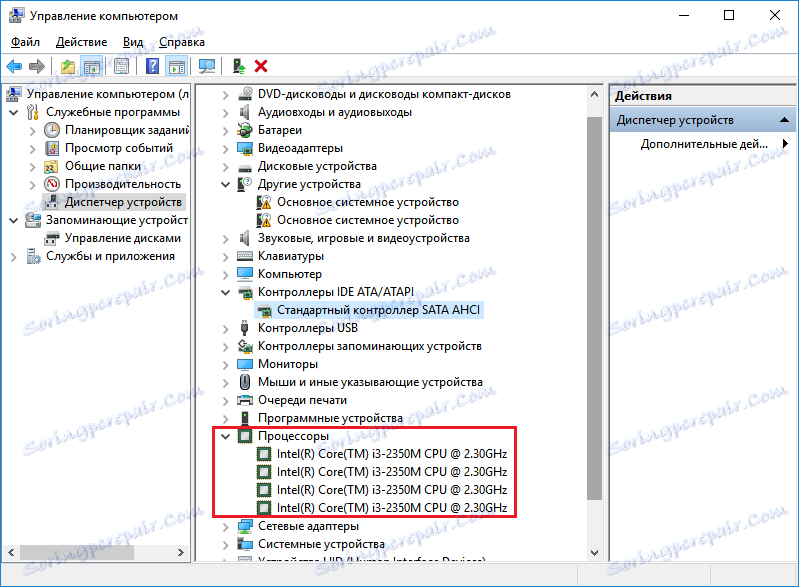Expand the Видеоадаптеры node
This screenshot has height=587, width=799.
coord(226,149)
